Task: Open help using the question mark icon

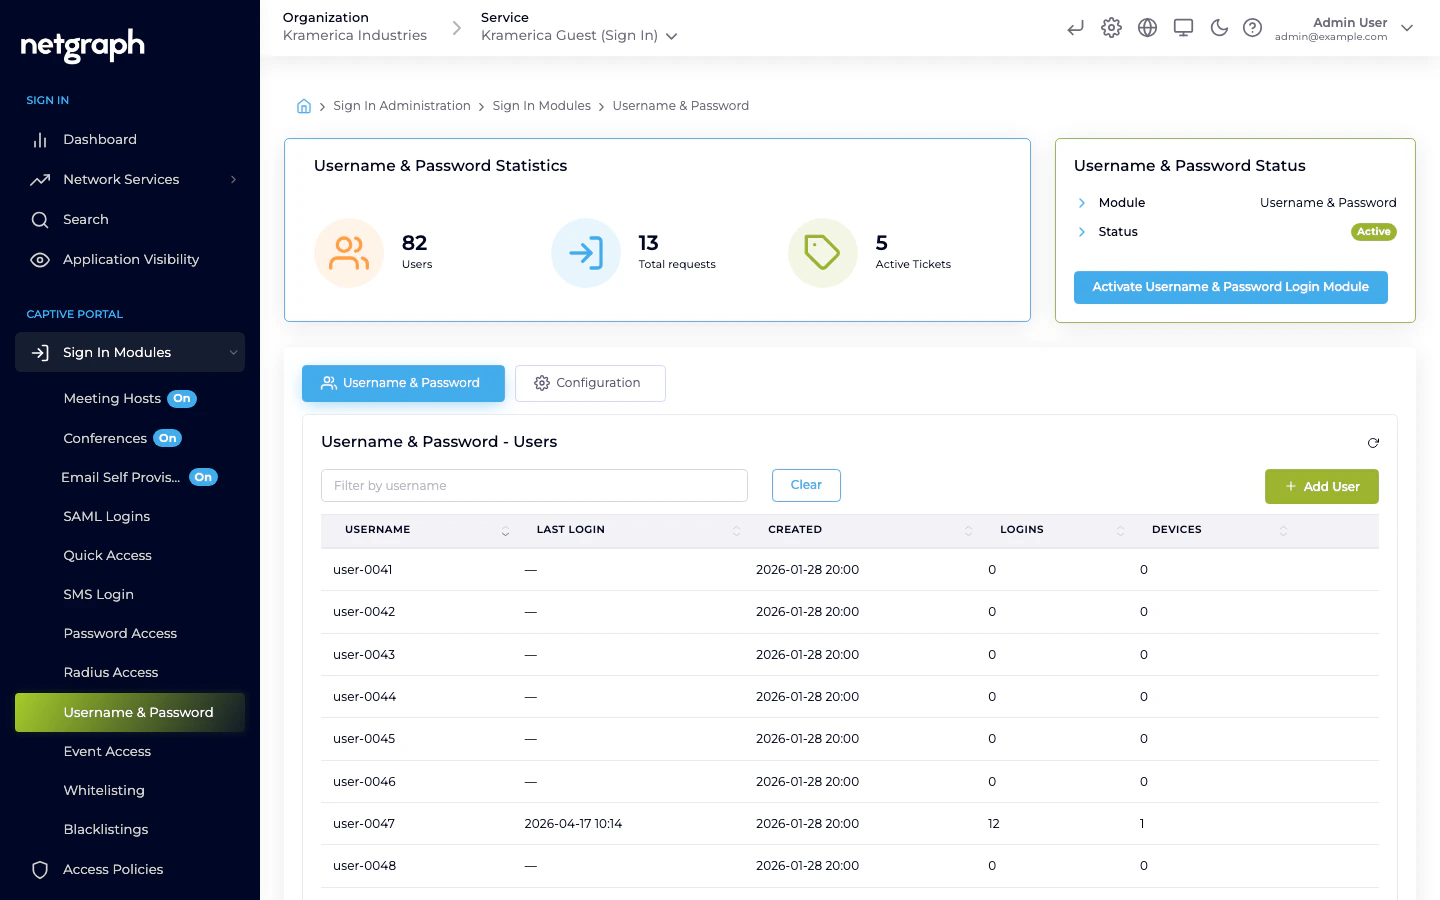Action: click(x=1253, y=27)
